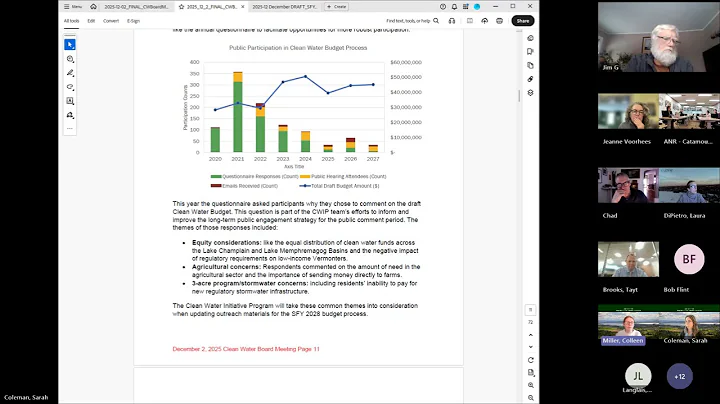720x404 pixels.
Task: Select DiPietro, Laura's video tile
Action: (689, 185)
